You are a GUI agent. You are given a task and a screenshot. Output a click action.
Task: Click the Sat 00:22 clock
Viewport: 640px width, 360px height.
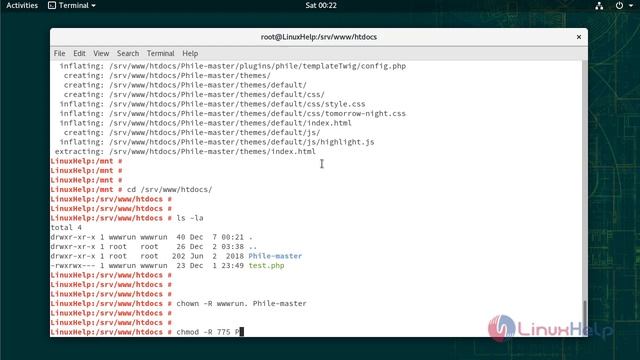click(321, 5)
